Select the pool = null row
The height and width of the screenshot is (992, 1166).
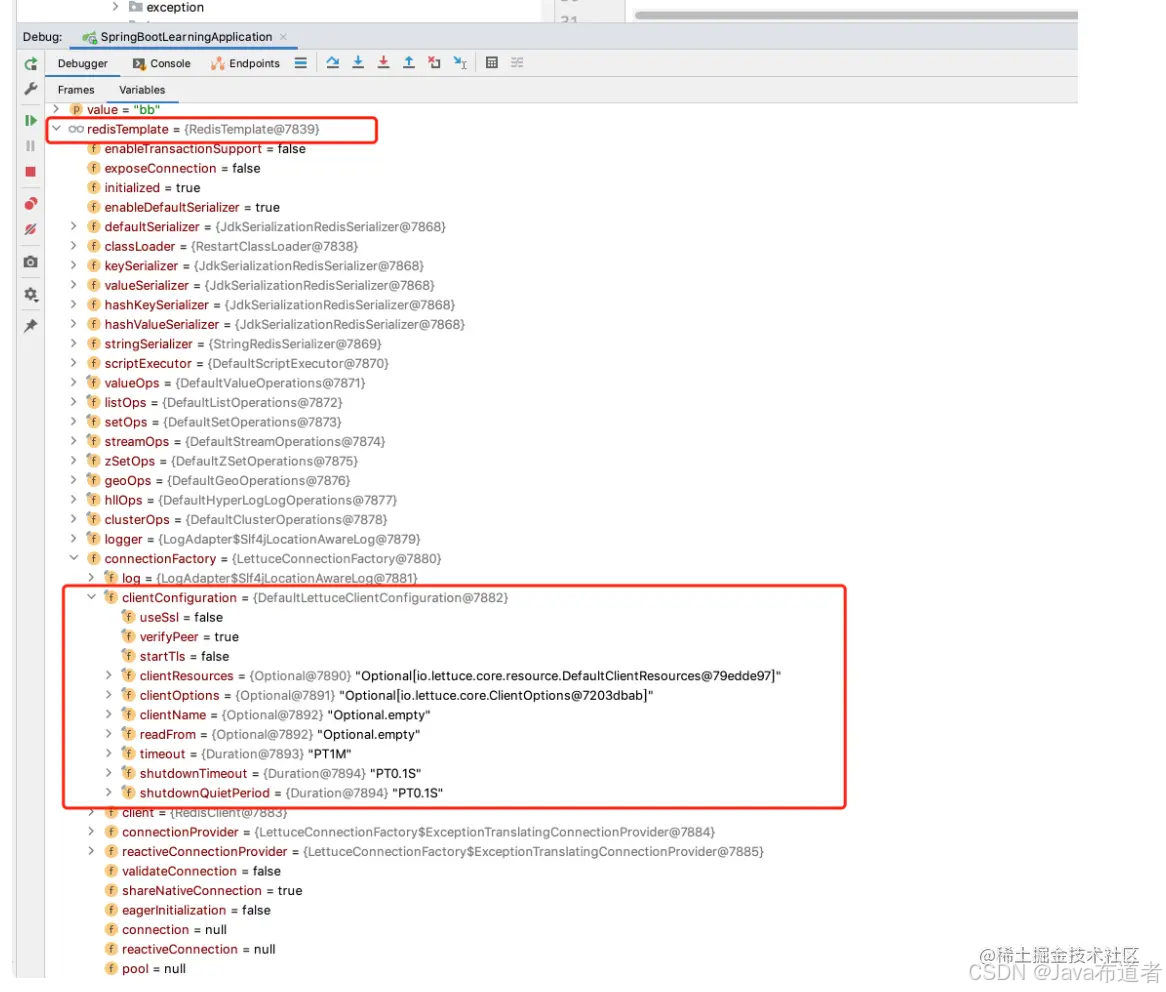(145, 968)
